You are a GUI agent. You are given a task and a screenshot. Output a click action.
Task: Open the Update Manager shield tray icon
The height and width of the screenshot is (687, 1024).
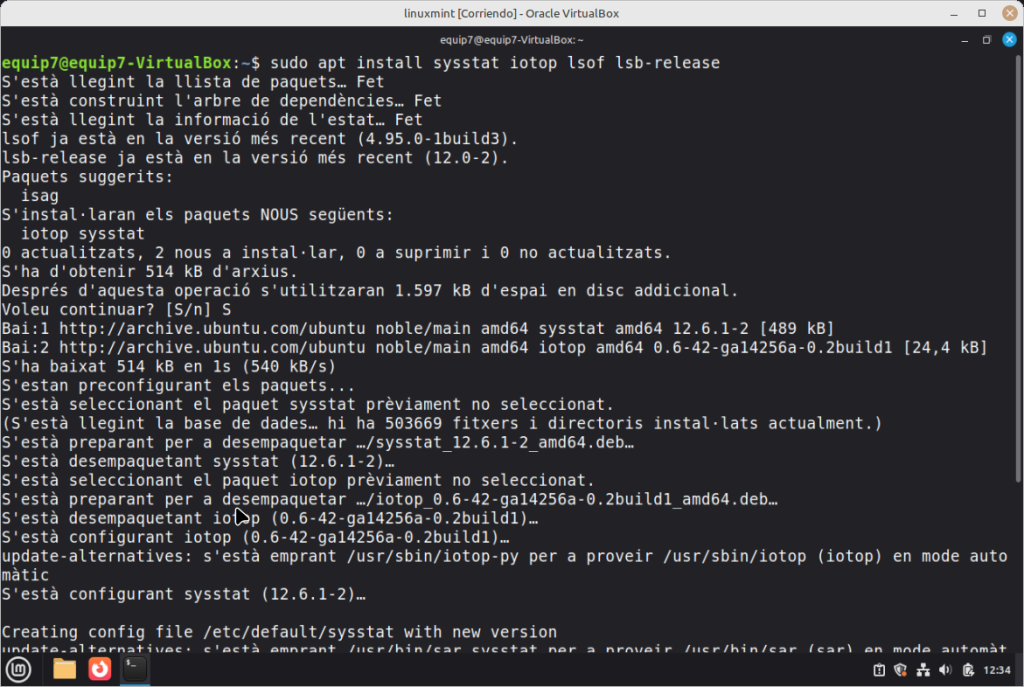(900, 669)
